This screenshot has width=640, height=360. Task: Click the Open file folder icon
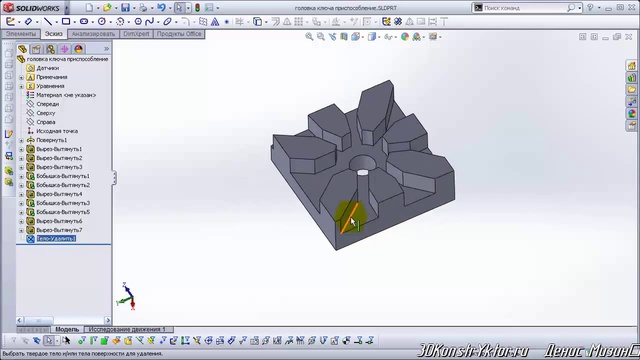pos(107,8)
